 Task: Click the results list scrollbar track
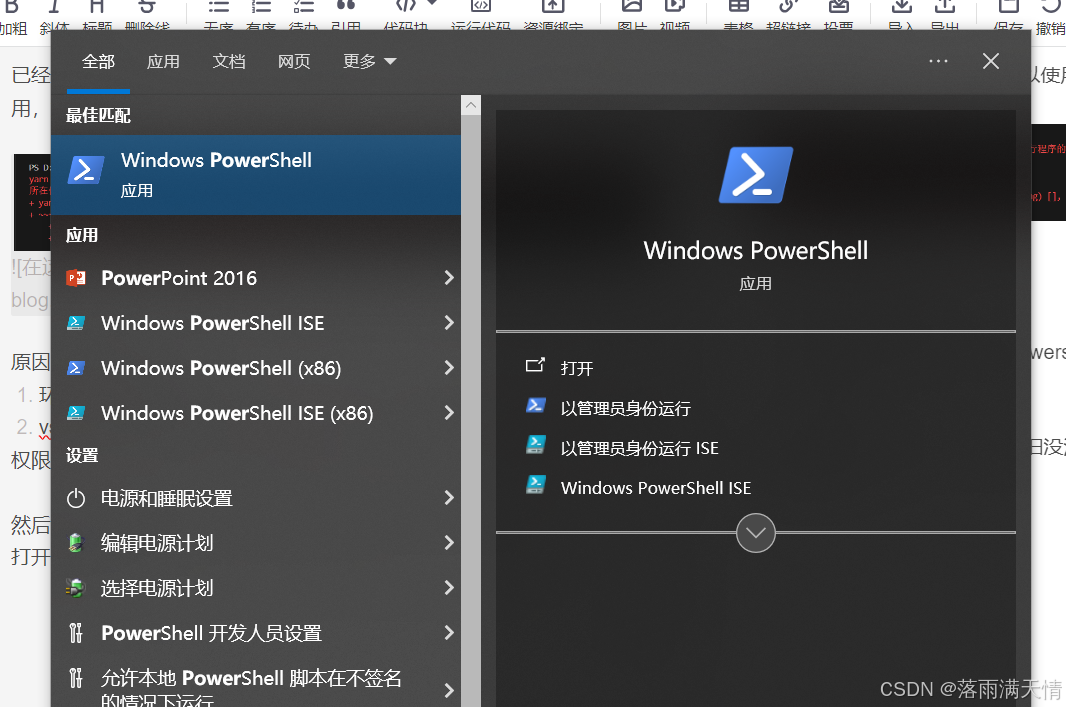coord(470,411)
